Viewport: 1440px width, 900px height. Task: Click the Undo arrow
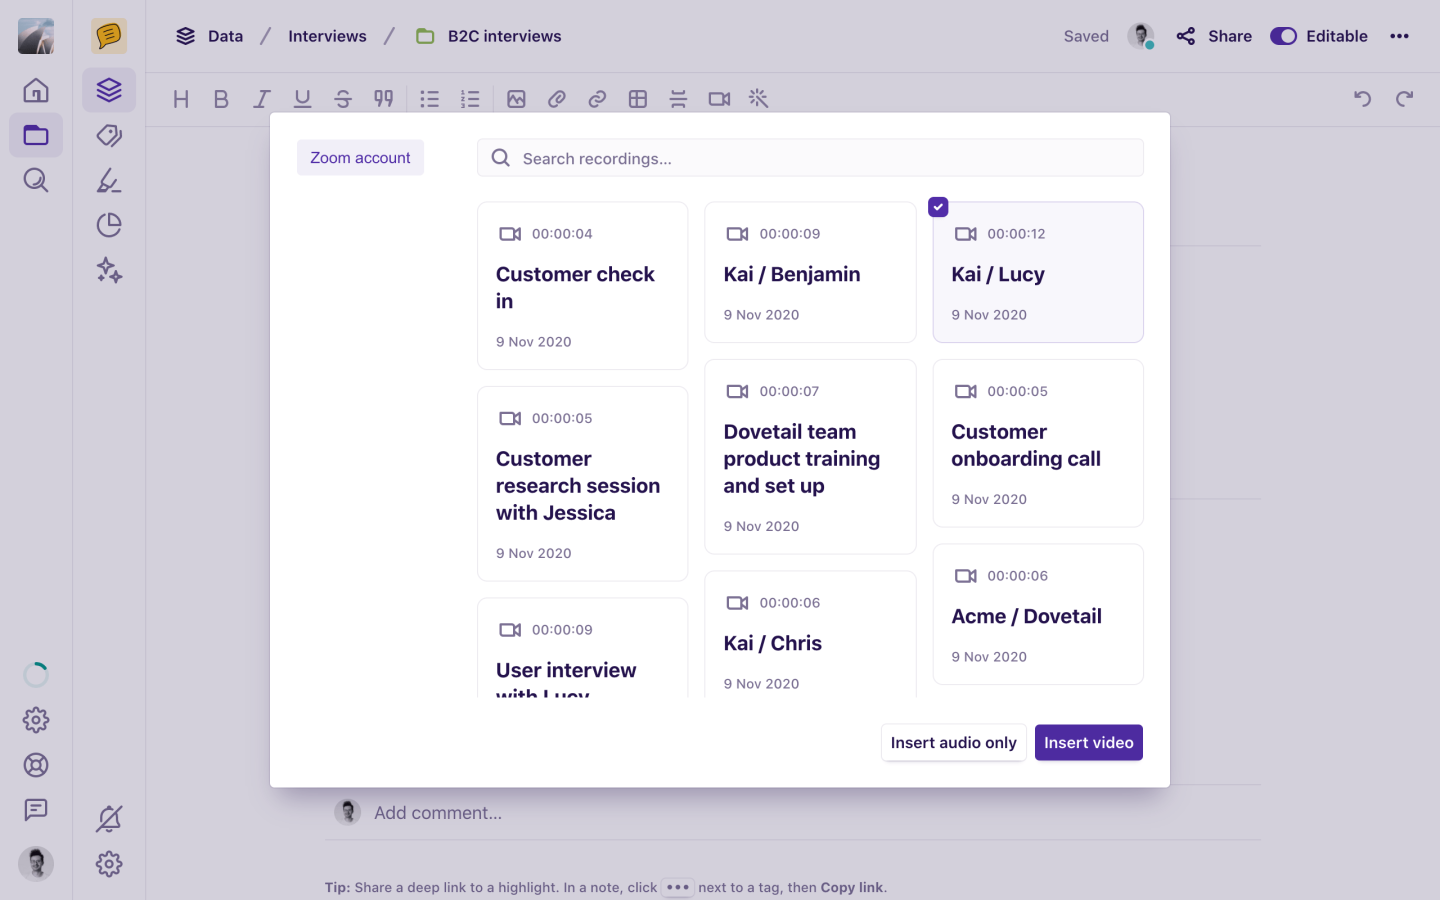(x=1362, y=99)
